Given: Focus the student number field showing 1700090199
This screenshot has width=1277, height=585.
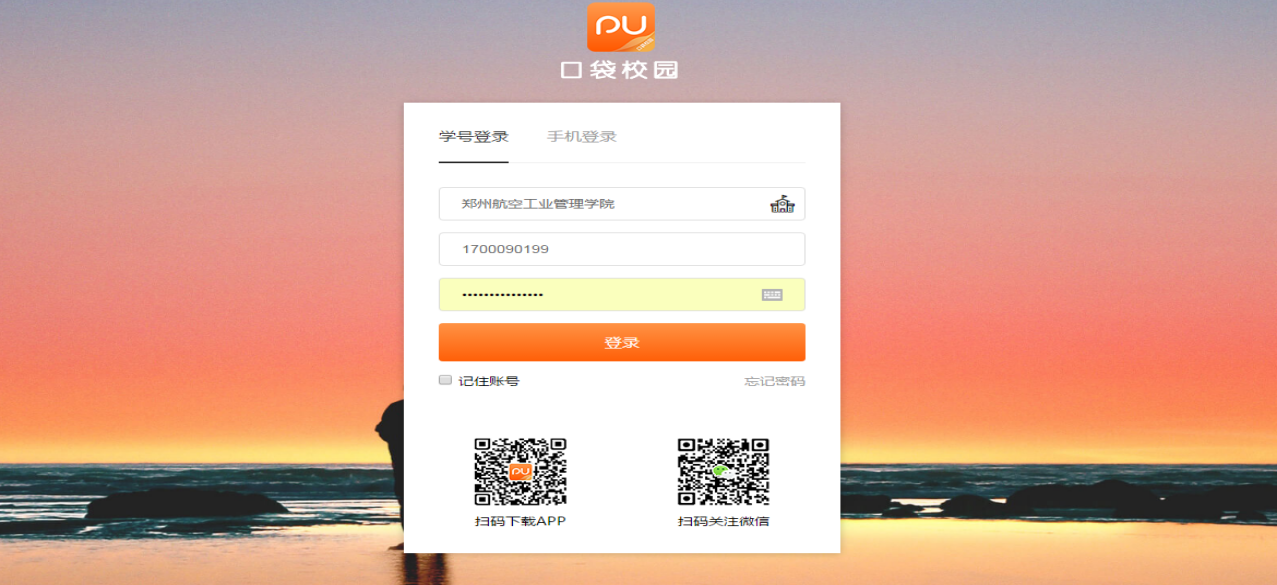Looking at the screenshot, I should pos(622,249).
